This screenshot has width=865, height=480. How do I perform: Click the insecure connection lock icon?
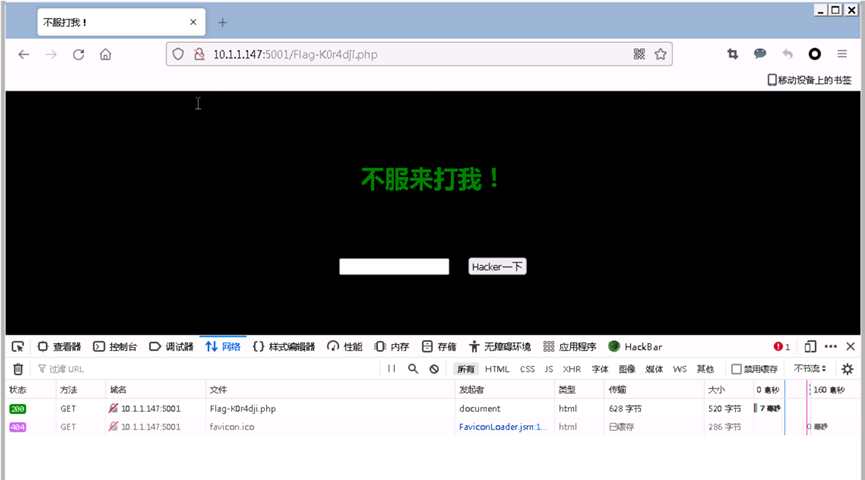pyautogui.click(x=199, y=54)
